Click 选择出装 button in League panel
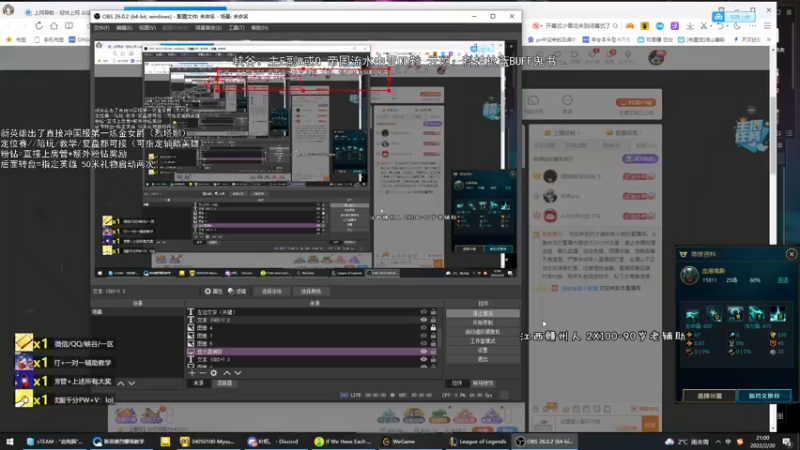This screenshot has width=800, height=450. tap(709, 396)
